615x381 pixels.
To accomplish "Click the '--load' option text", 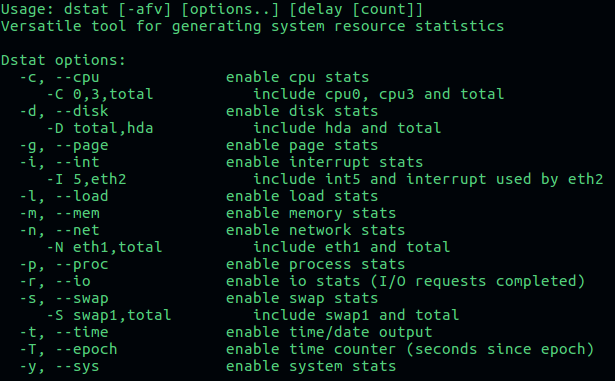I will pos(82,196).
